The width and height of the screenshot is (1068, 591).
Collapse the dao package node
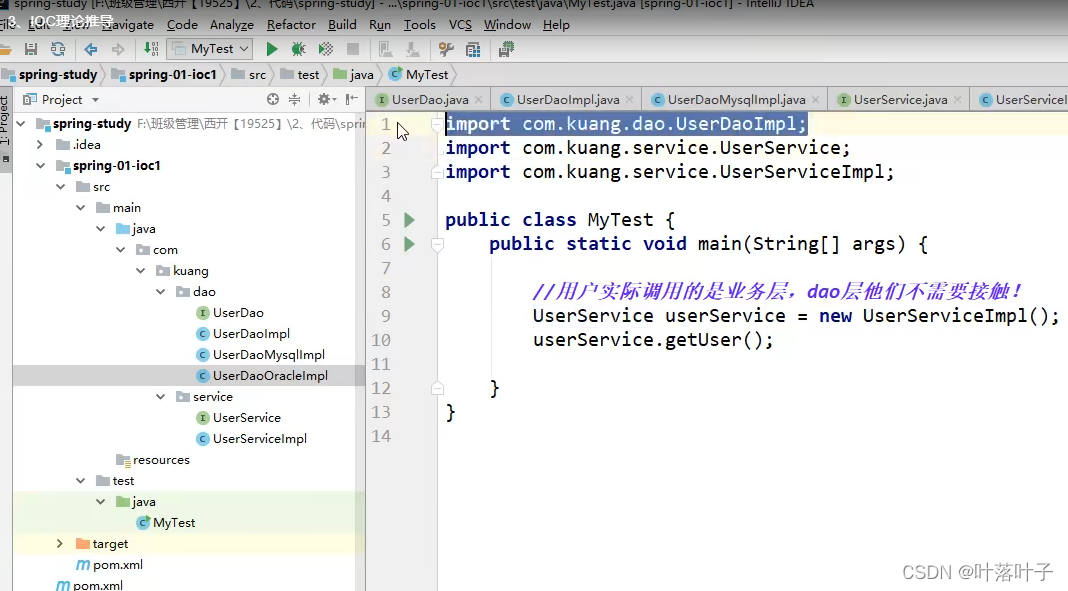tap(161, 291)
